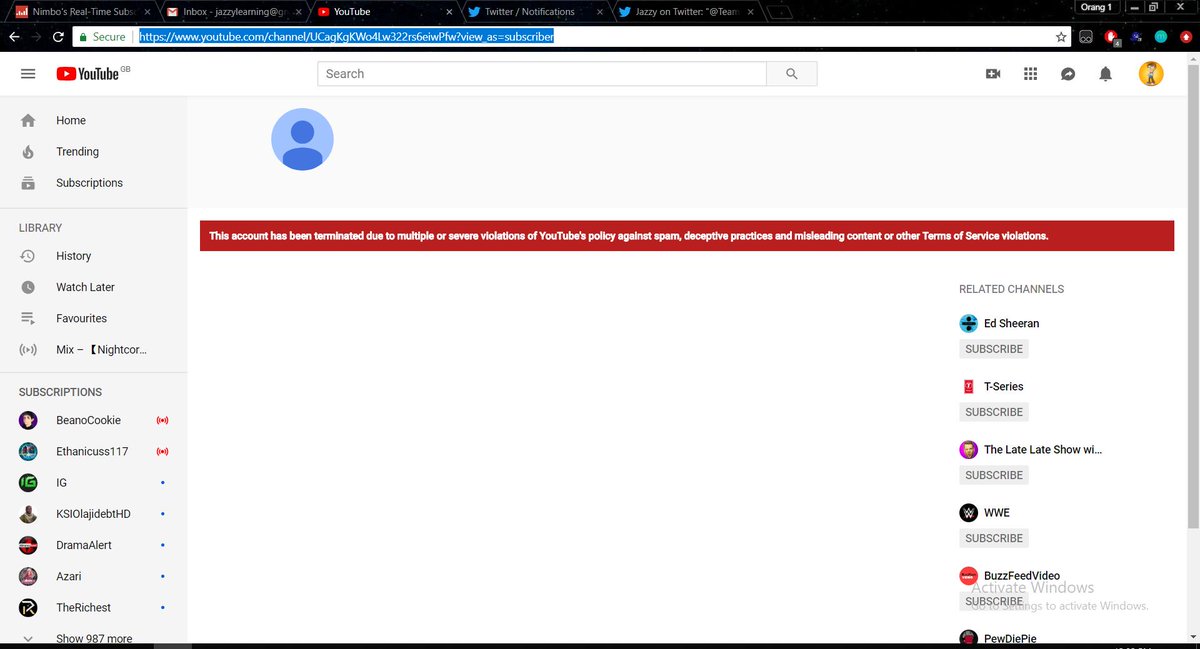
Task: Open the Orang 1 profile switcher
Action: click(x=1096, y=7)
